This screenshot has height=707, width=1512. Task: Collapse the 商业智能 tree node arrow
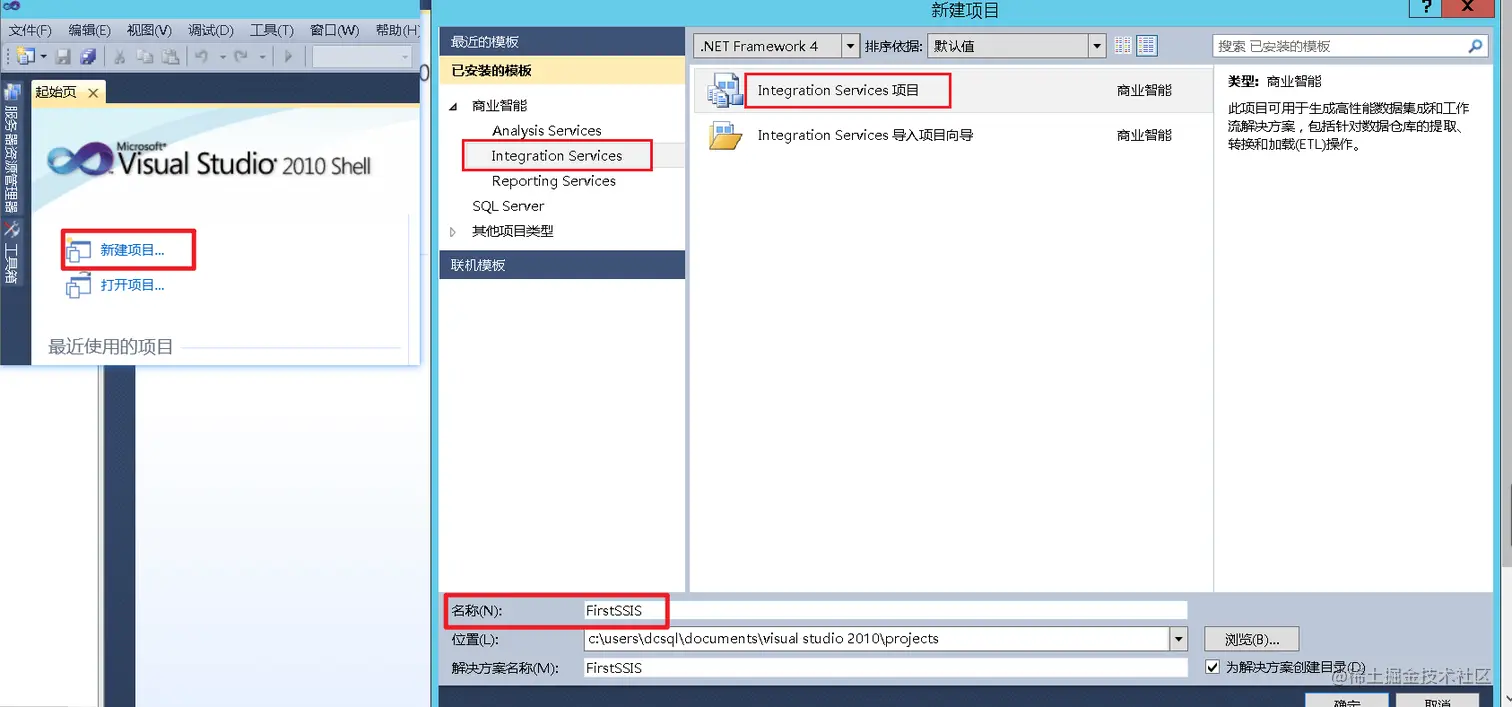click(452, 106)
